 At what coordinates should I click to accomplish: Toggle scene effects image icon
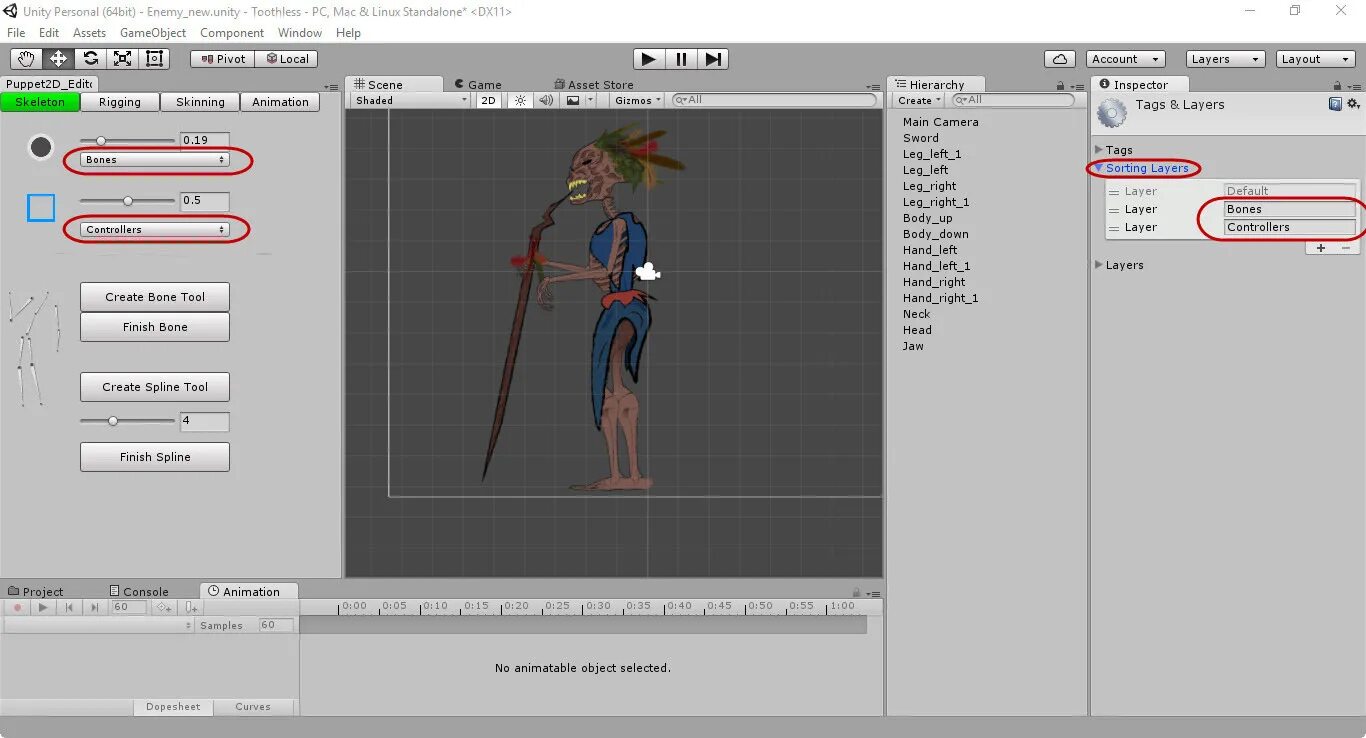(x=573, y=100)
